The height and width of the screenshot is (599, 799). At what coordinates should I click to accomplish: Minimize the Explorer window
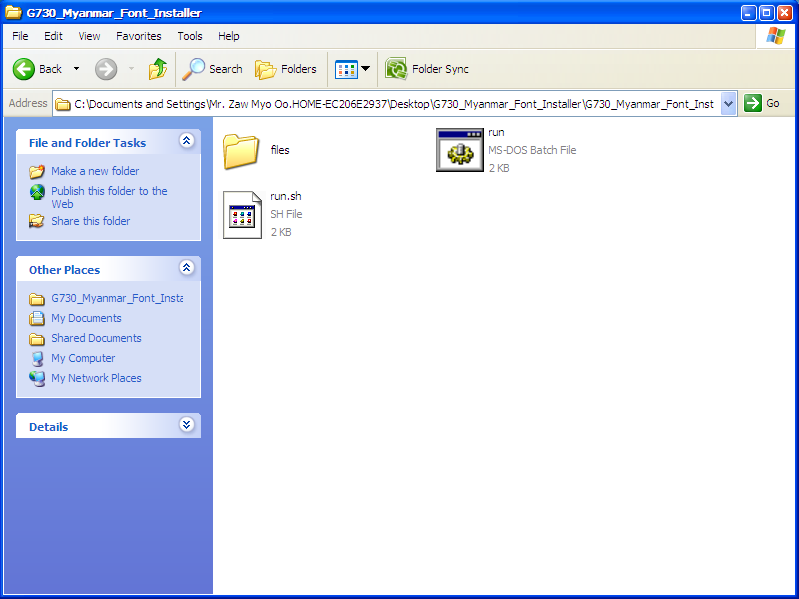click(748, 13)
